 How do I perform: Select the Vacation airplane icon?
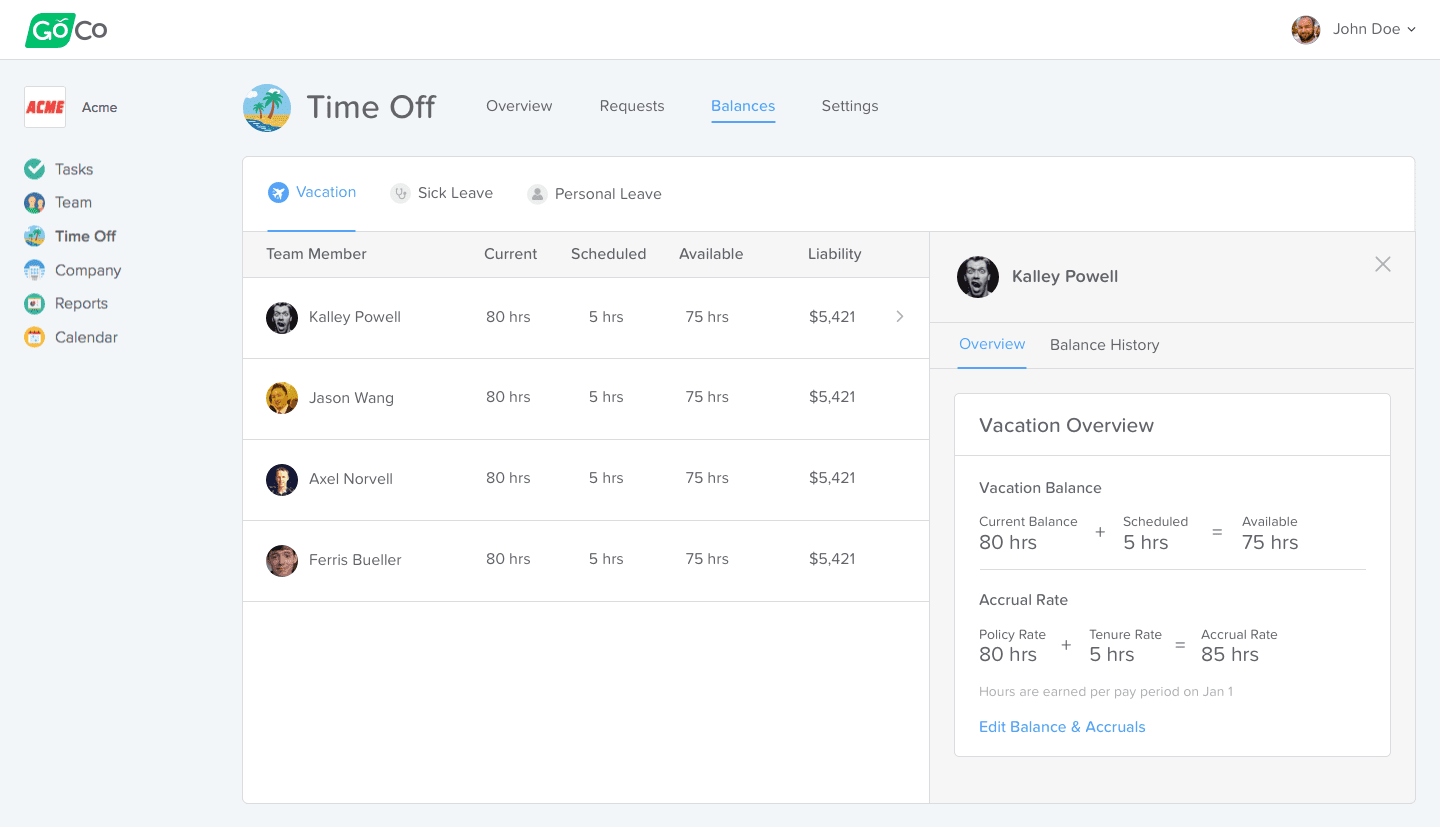pyautogui.click(x=278, y=193)
